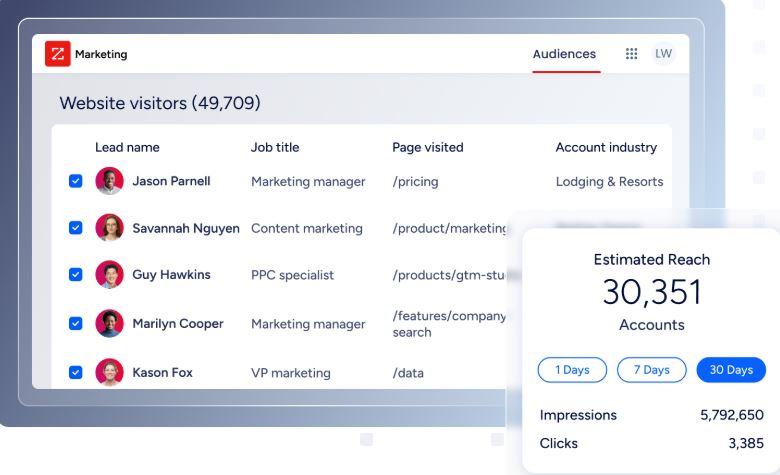
Task: Click Jason Parnell's Marketing manager job title
Action: 308,182
